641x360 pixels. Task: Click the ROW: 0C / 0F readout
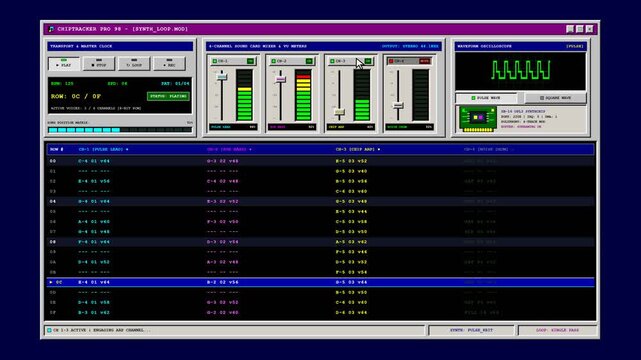click(x=76, y=96)
